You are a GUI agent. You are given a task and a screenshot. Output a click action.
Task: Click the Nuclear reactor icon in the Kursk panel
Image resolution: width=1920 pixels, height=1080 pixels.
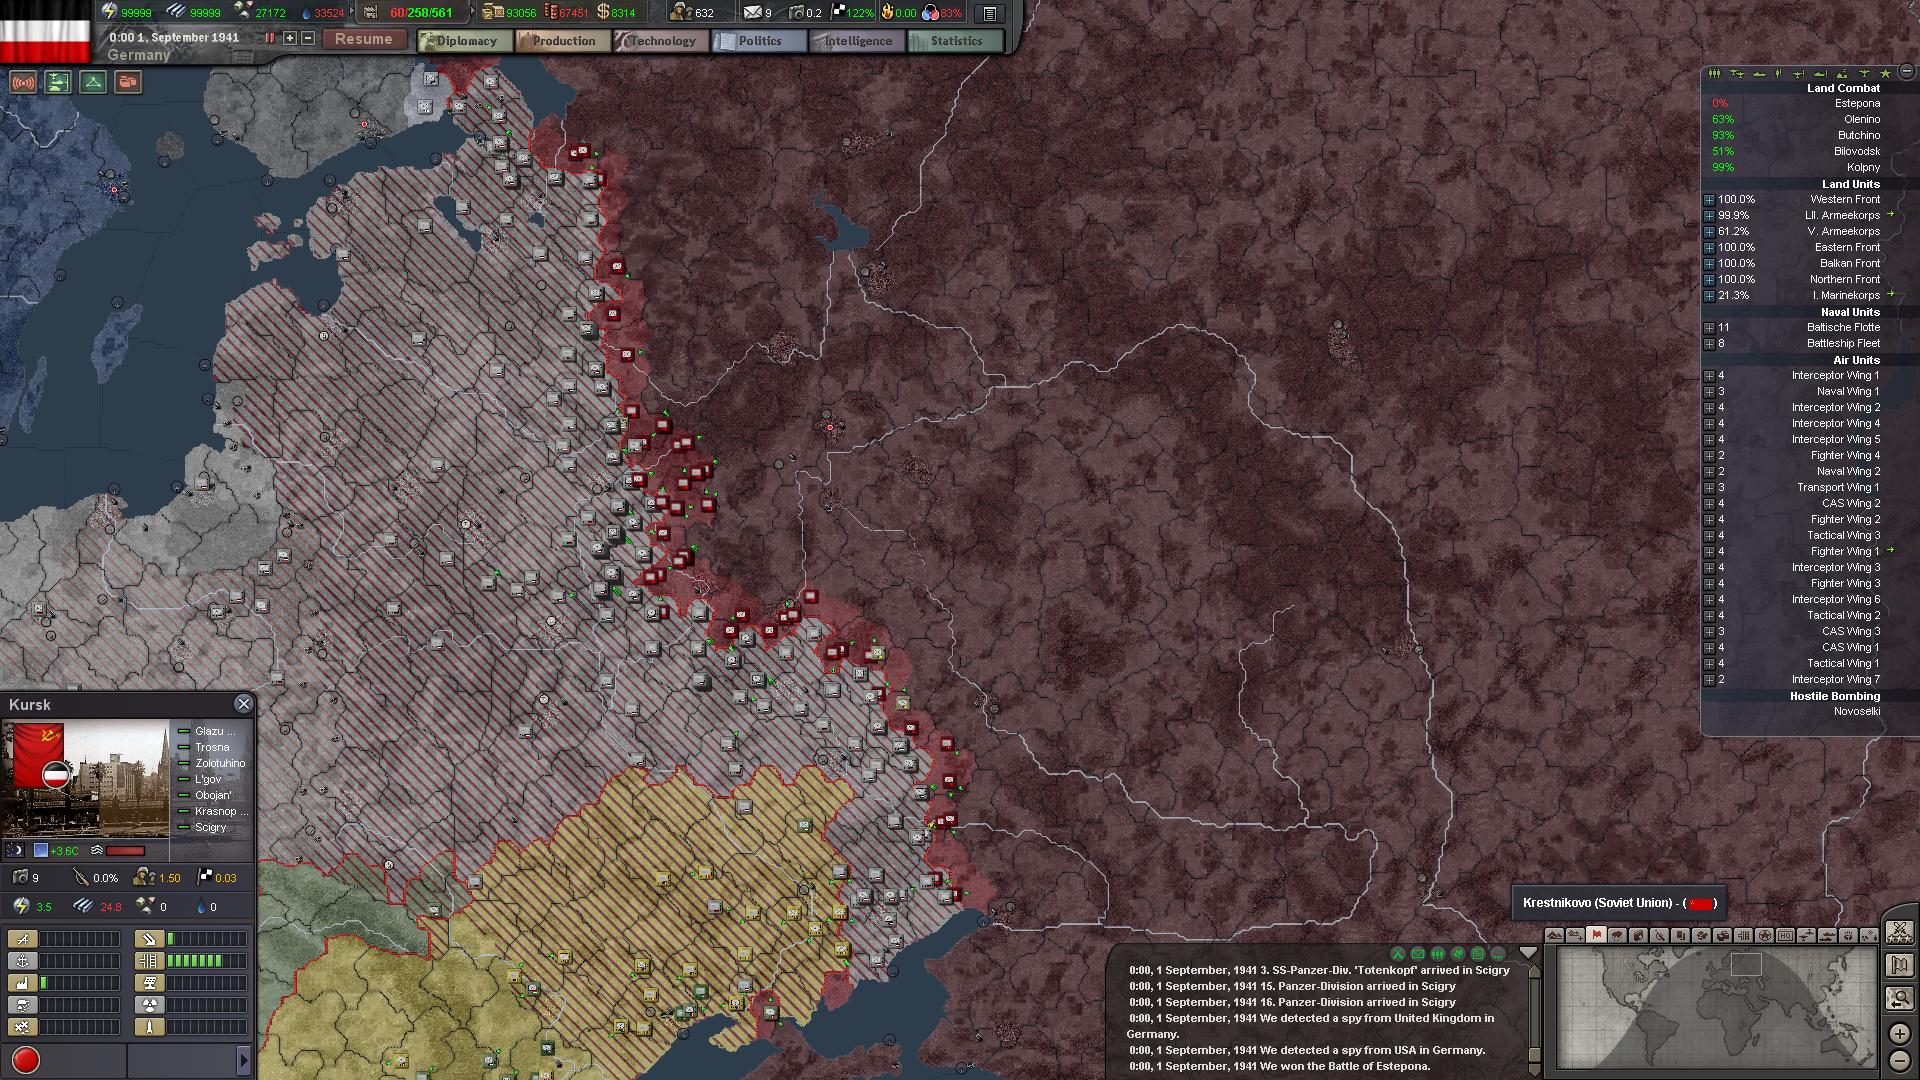[x=149, y=1005]
